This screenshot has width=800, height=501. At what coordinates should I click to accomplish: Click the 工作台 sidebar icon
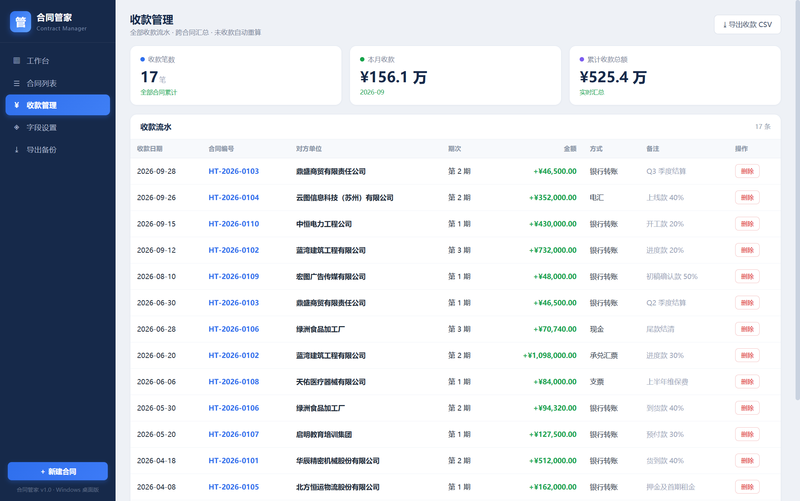(x=17, y=61)
